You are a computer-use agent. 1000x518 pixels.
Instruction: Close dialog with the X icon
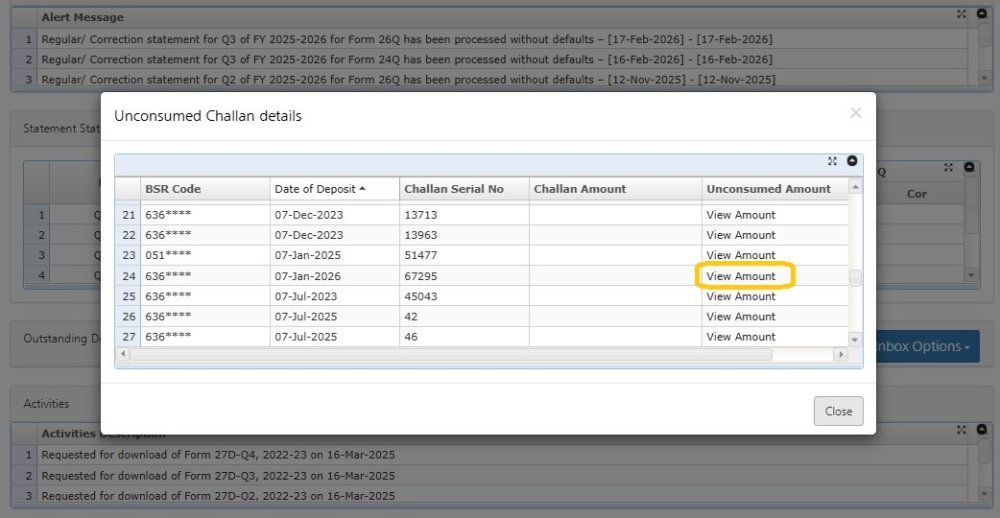click(855, 113)
